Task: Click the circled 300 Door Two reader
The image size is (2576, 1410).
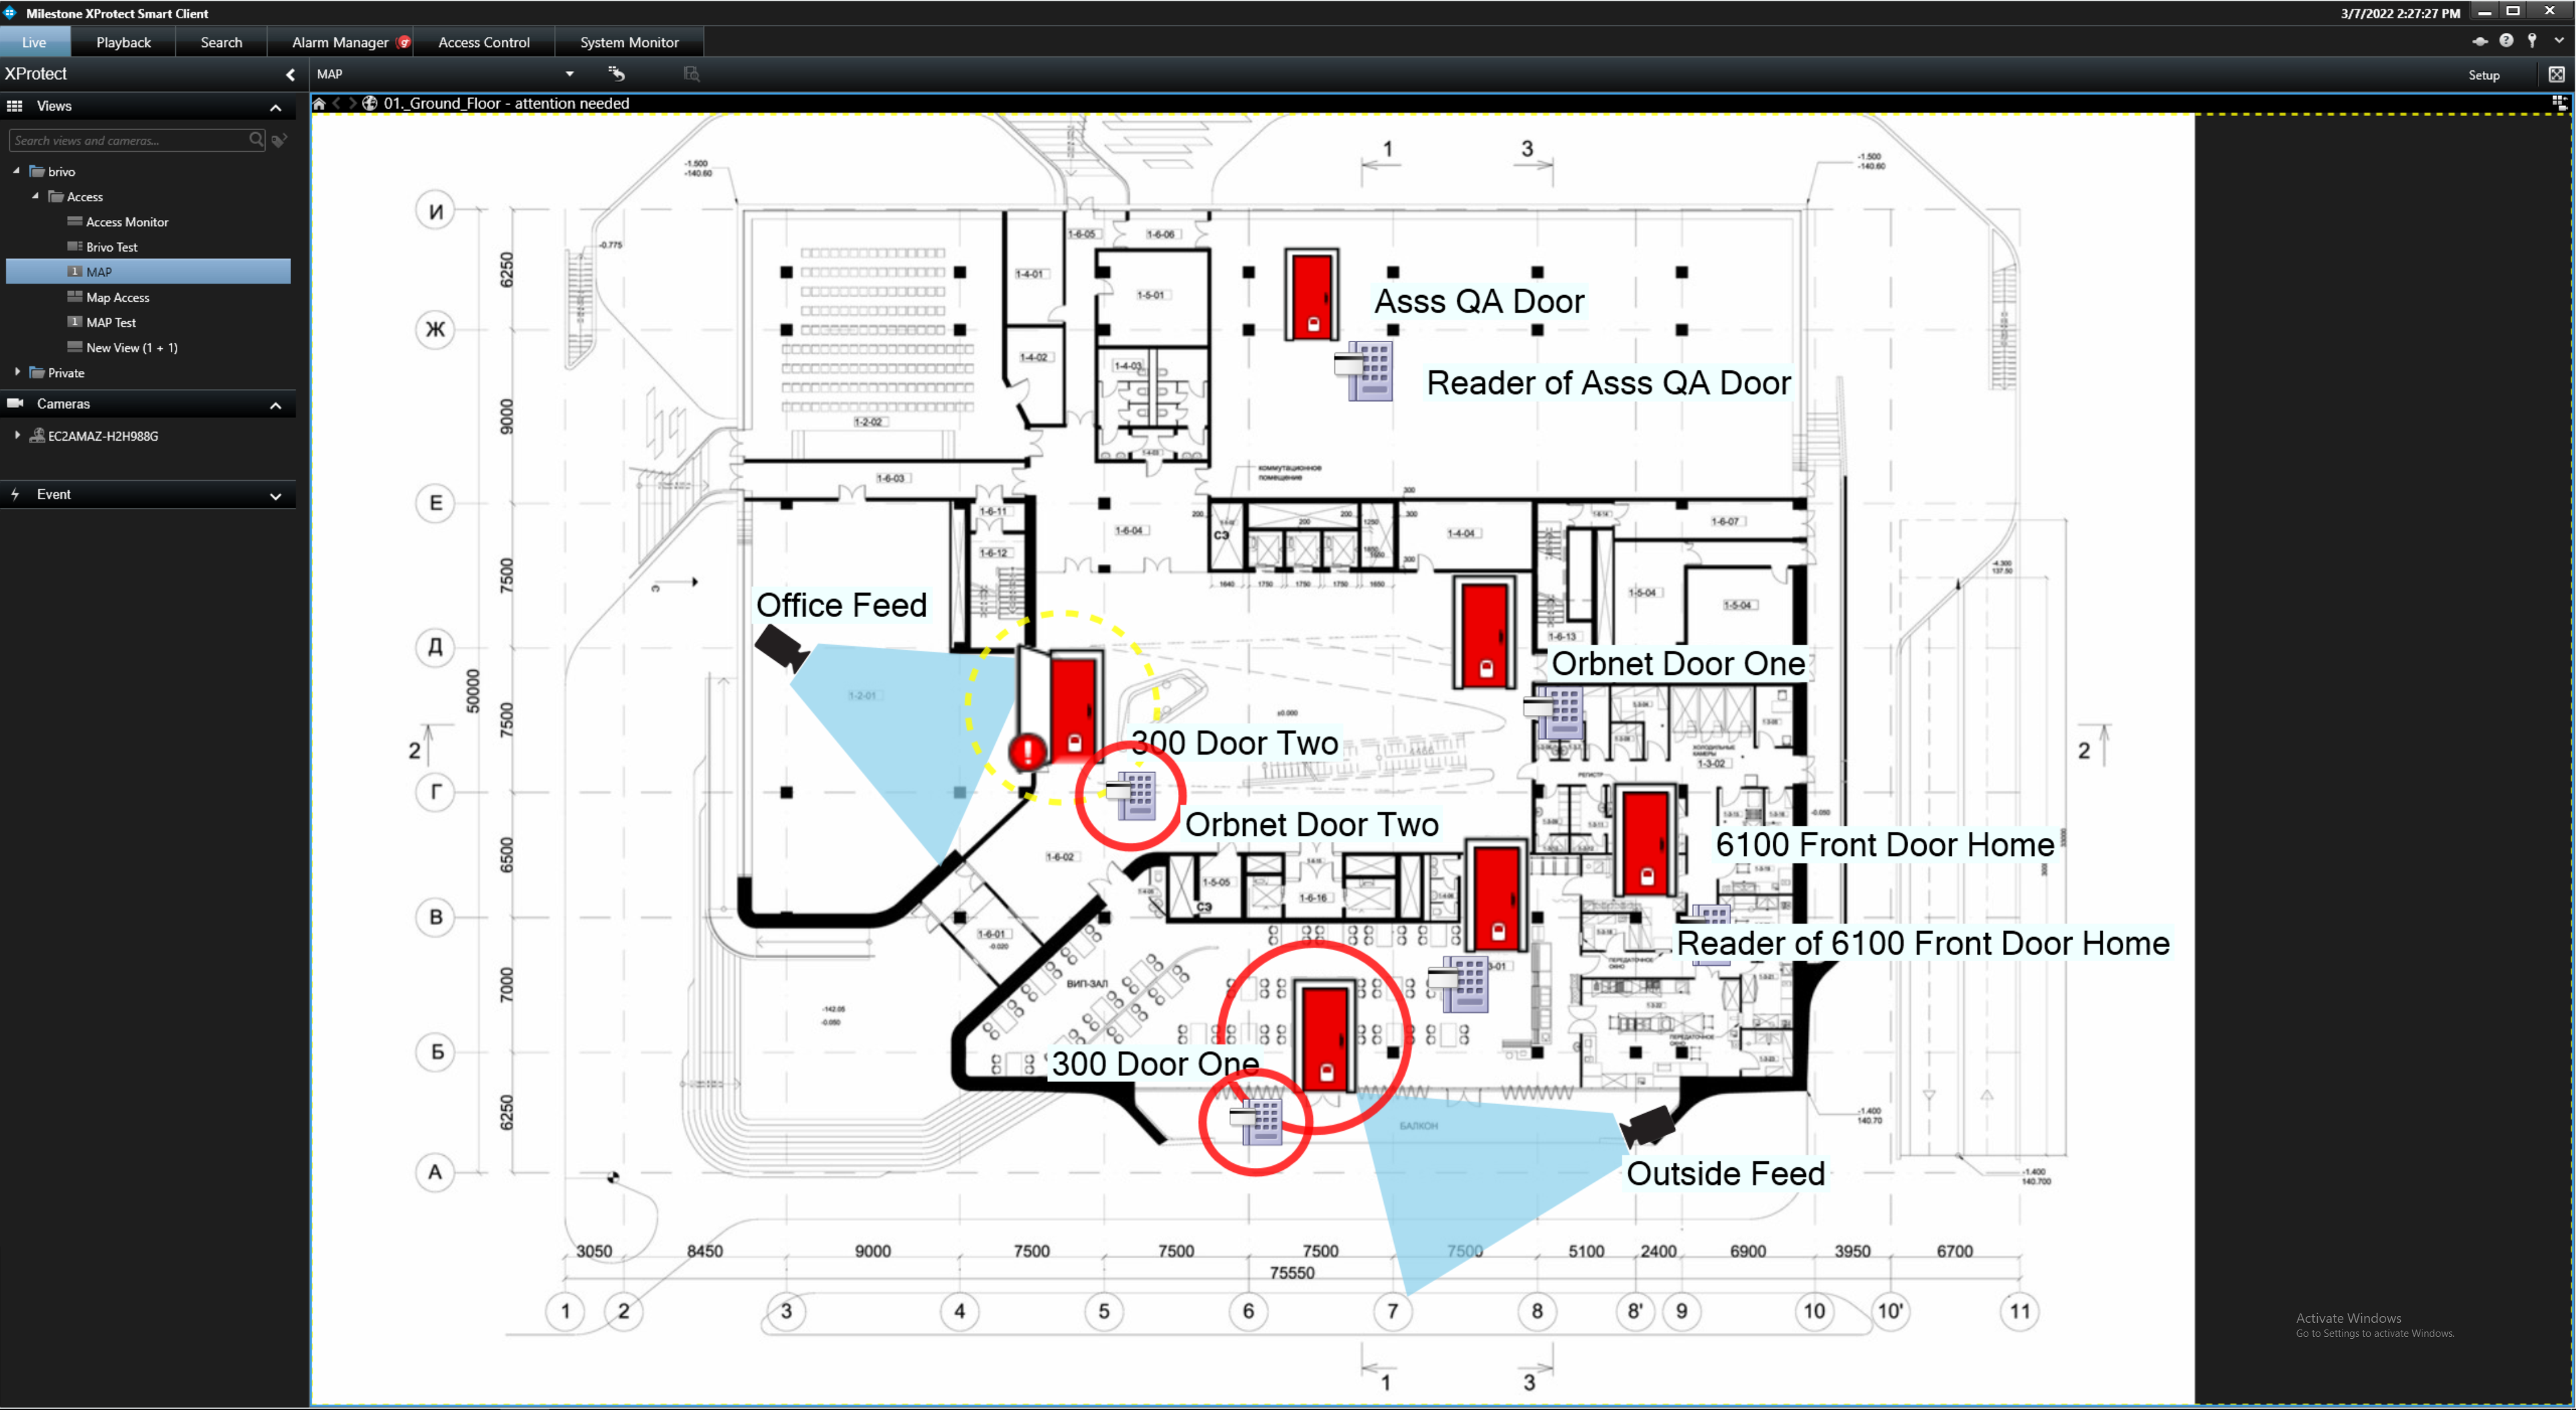Action: point(1131,795)
